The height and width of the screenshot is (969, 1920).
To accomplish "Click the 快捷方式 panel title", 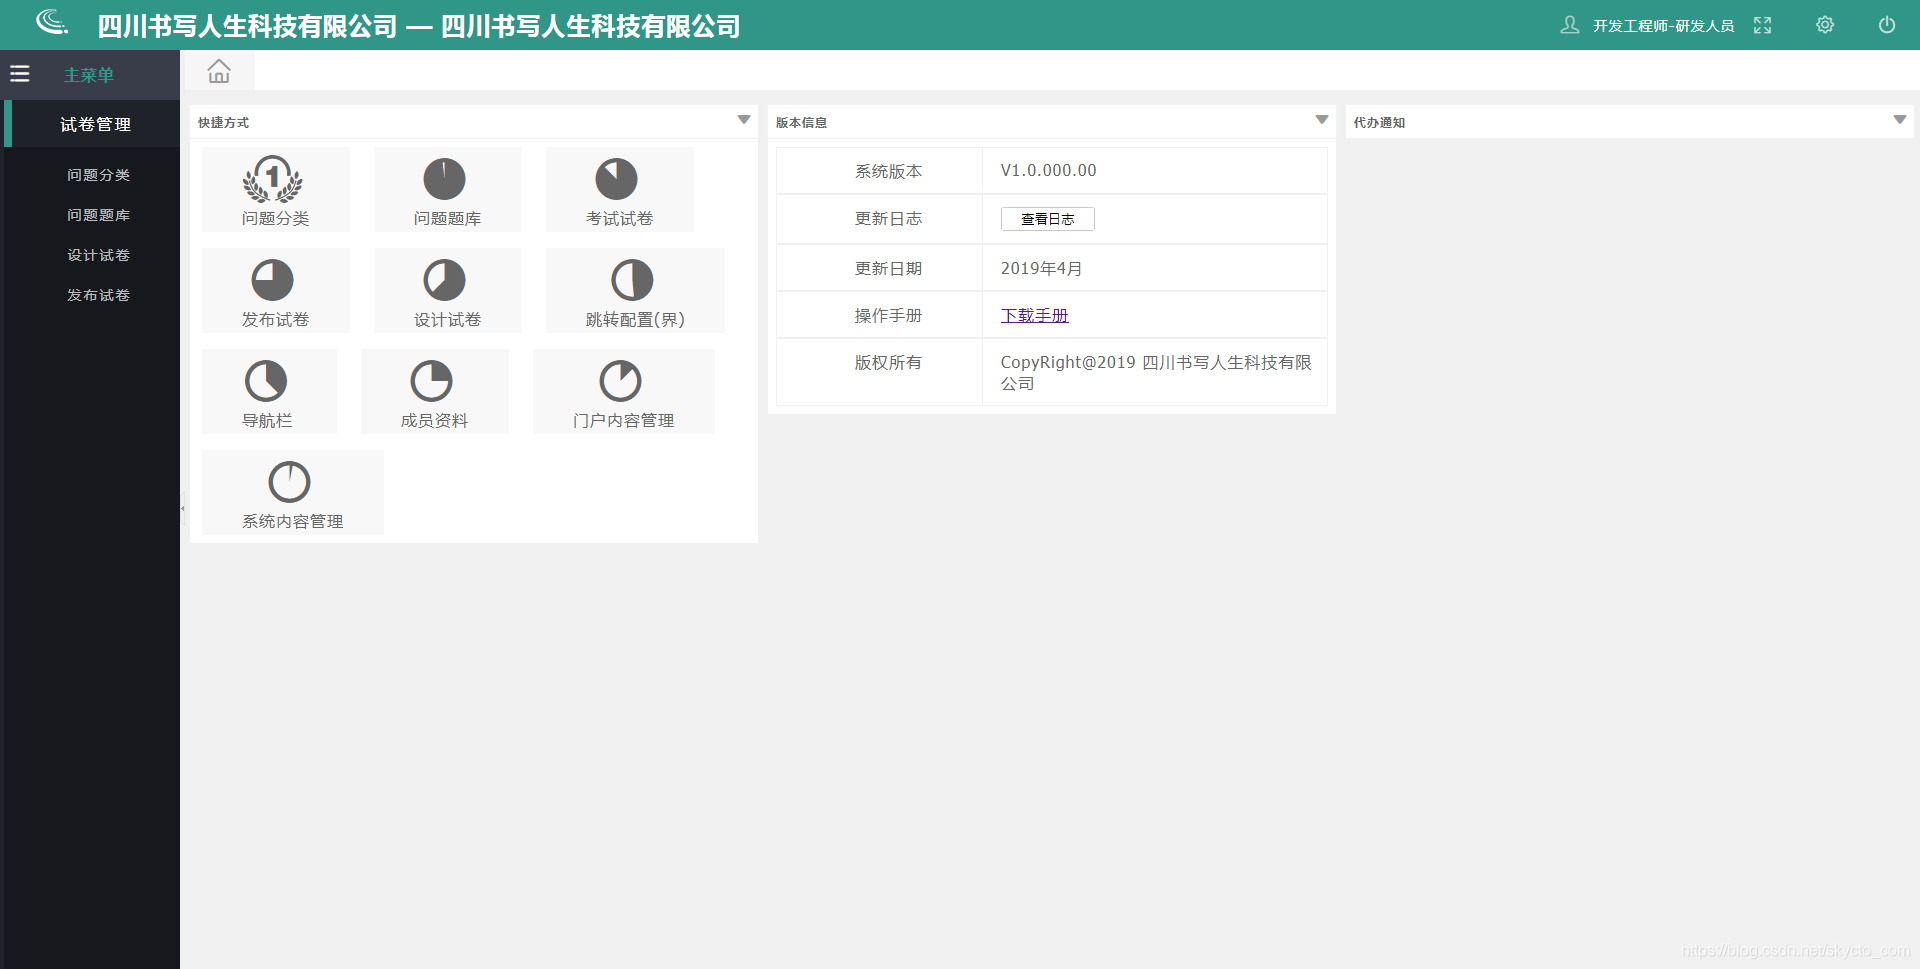I will pos(223,122).
